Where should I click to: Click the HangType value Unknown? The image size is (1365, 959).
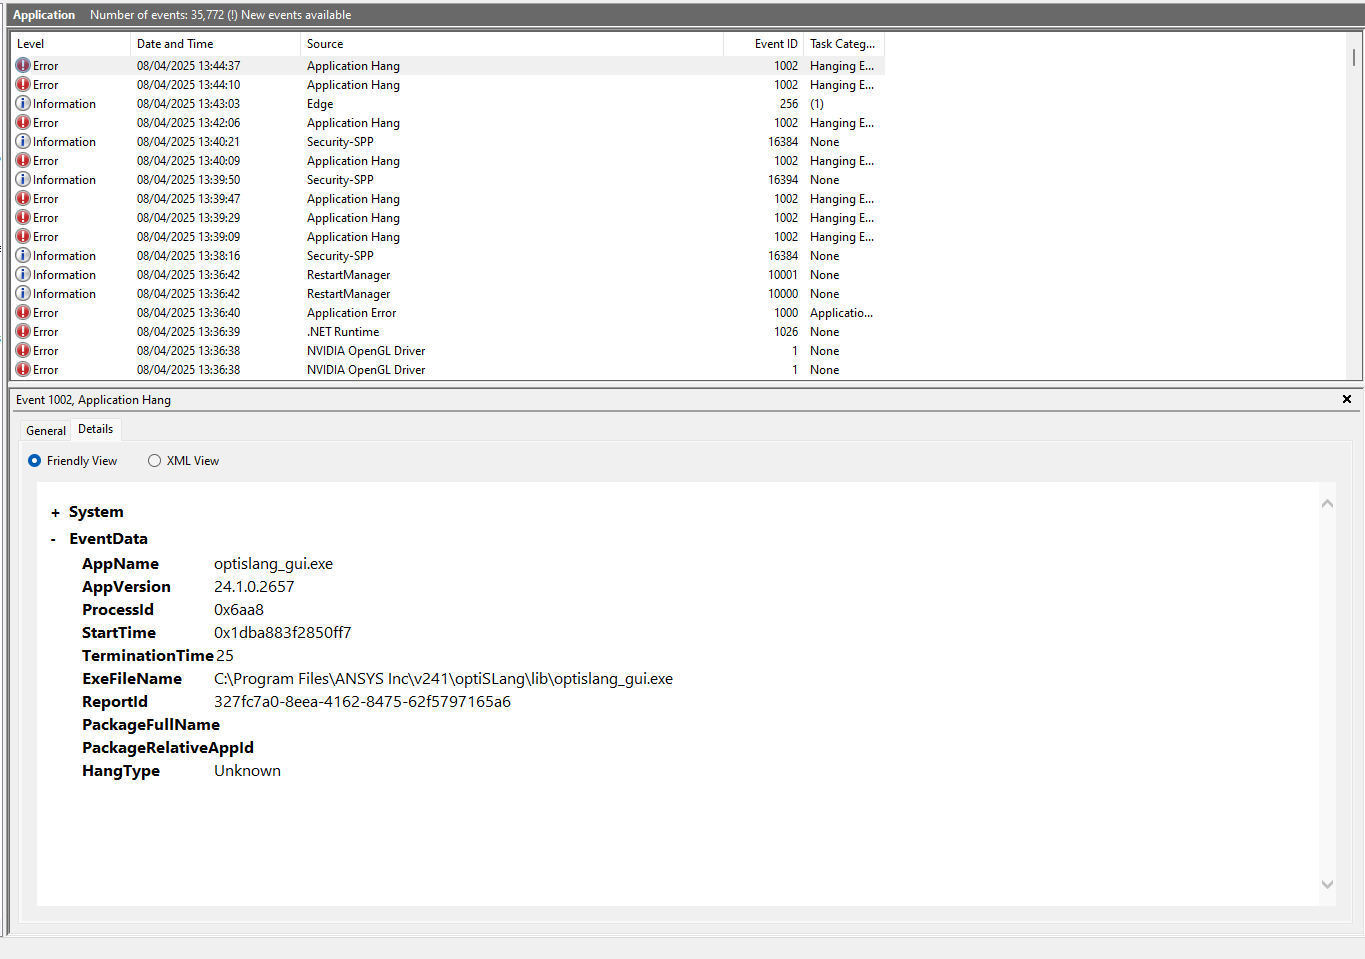(247, 771)
